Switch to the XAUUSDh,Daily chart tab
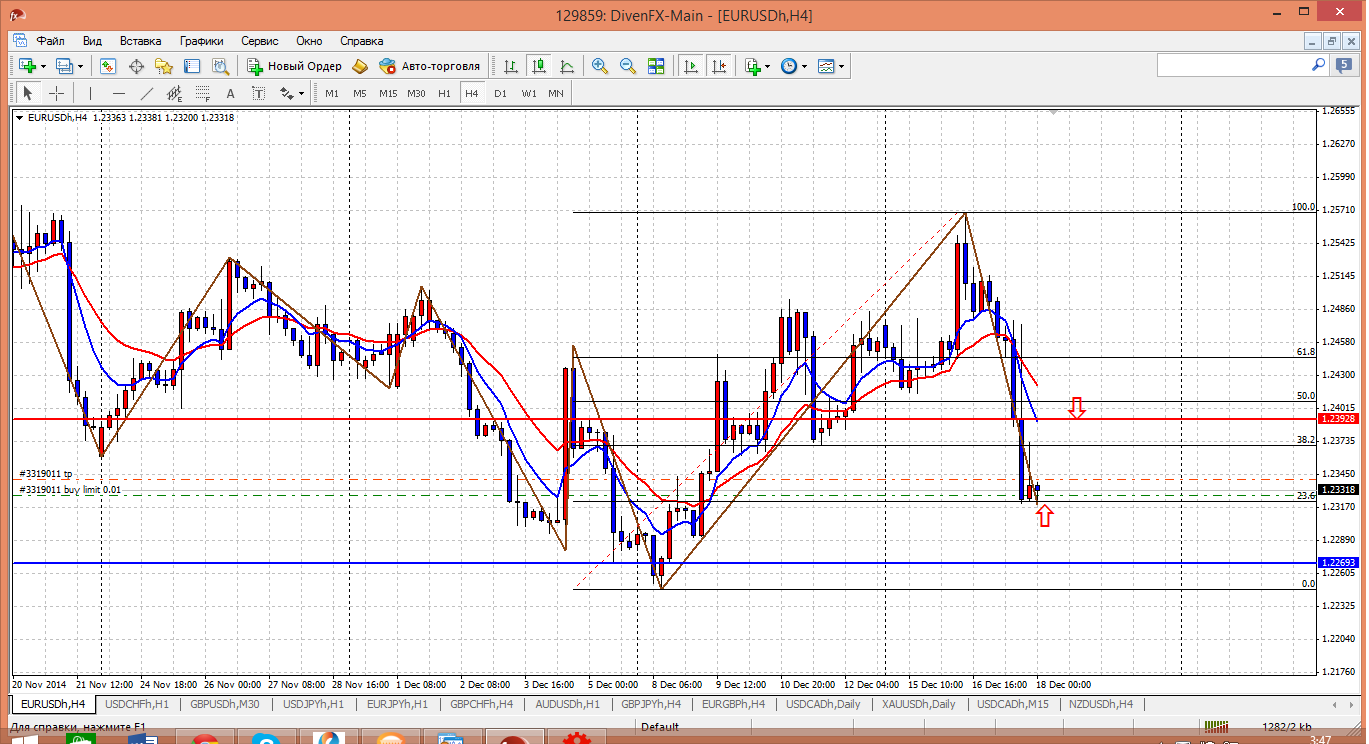The height and width of the screenshot is (744, 1369). [x=918, y=704]
